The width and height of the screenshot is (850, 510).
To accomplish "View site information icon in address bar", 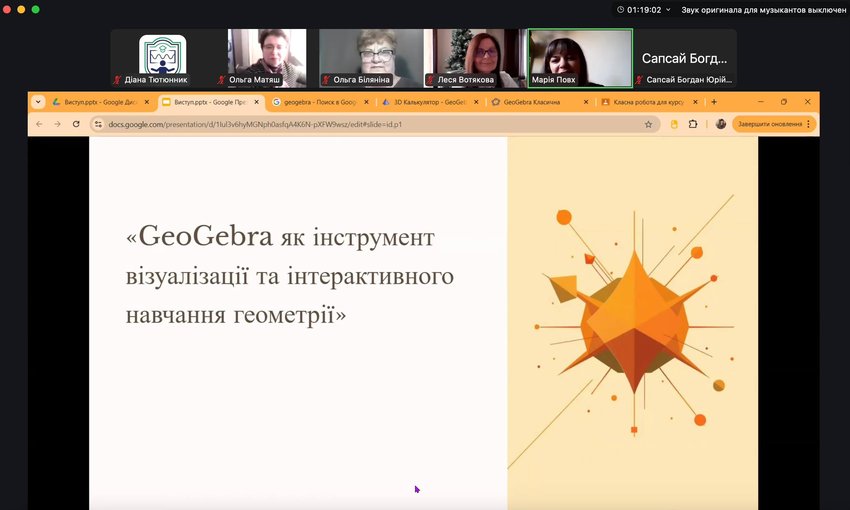I will click(98, 124).
